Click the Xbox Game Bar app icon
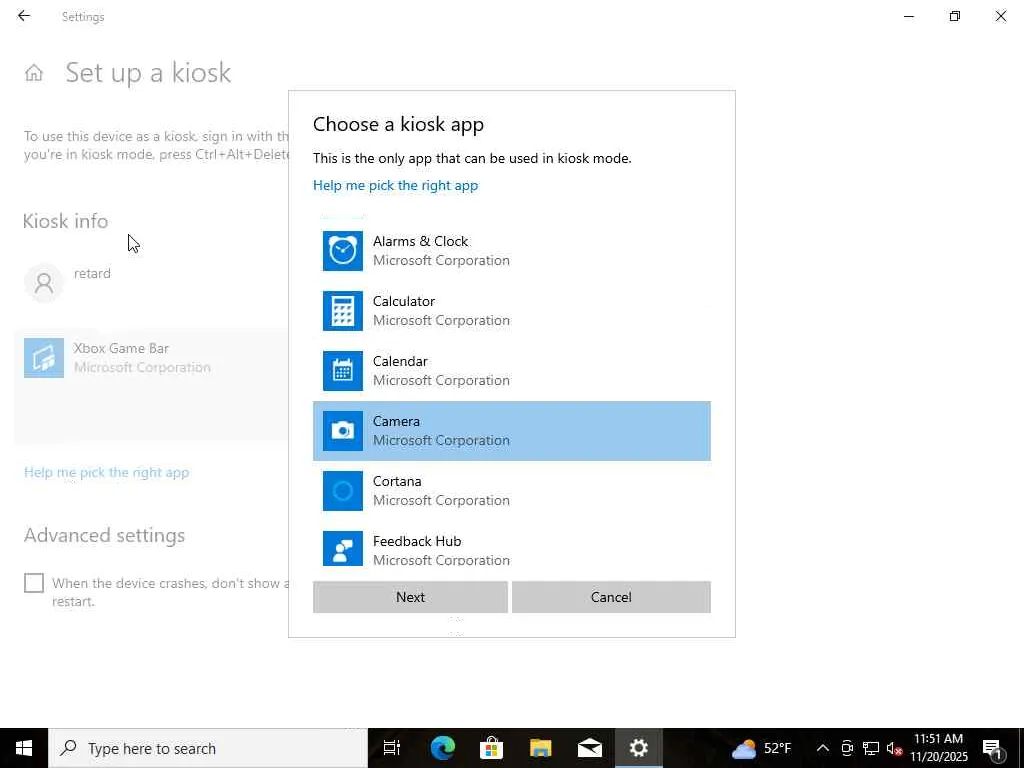Viewport: 1024px width, 768px height. 44,358
